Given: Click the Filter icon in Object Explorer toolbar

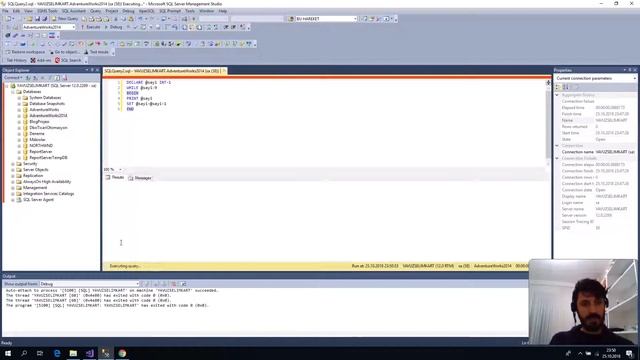Looking at the screenshot, I should 50,78.
